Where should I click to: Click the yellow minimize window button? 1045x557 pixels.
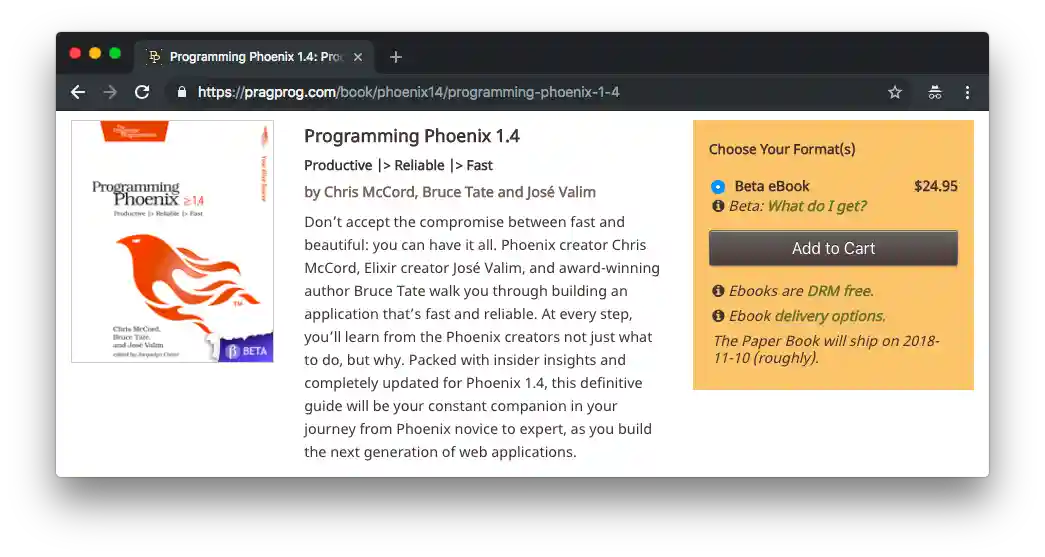[95, 53]
